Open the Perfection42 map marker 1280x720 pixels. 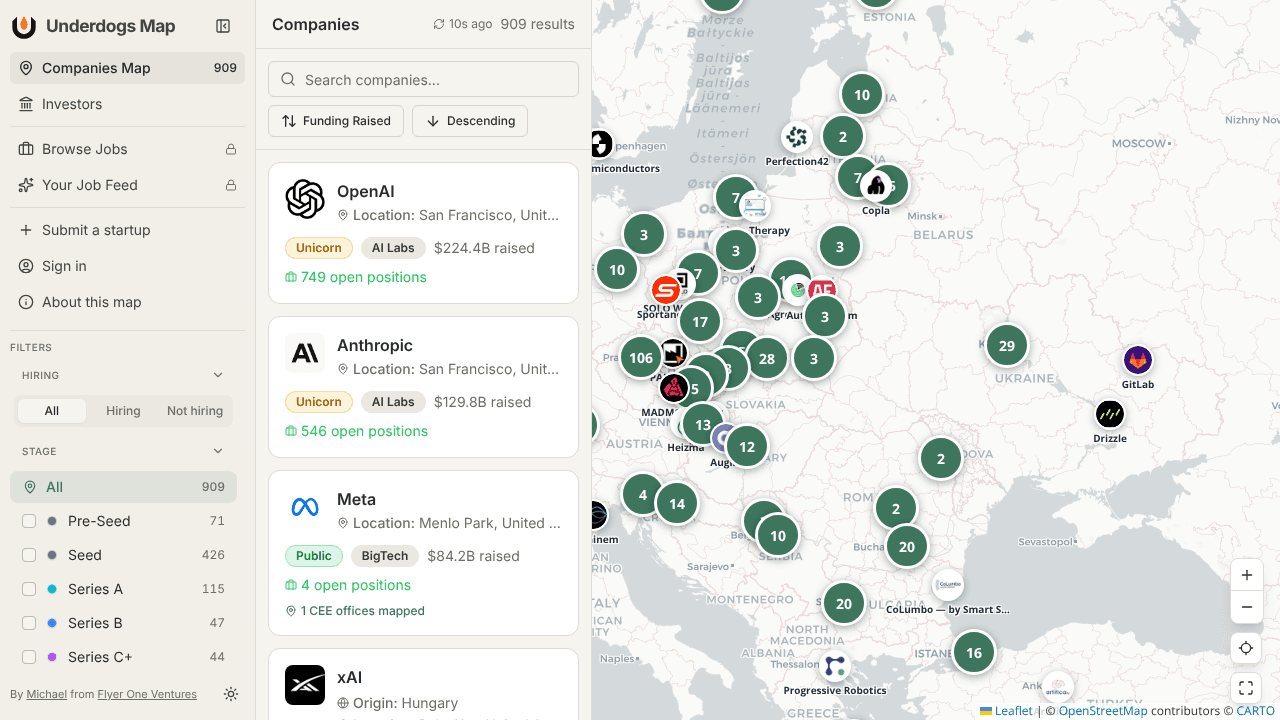coord(797,137)
